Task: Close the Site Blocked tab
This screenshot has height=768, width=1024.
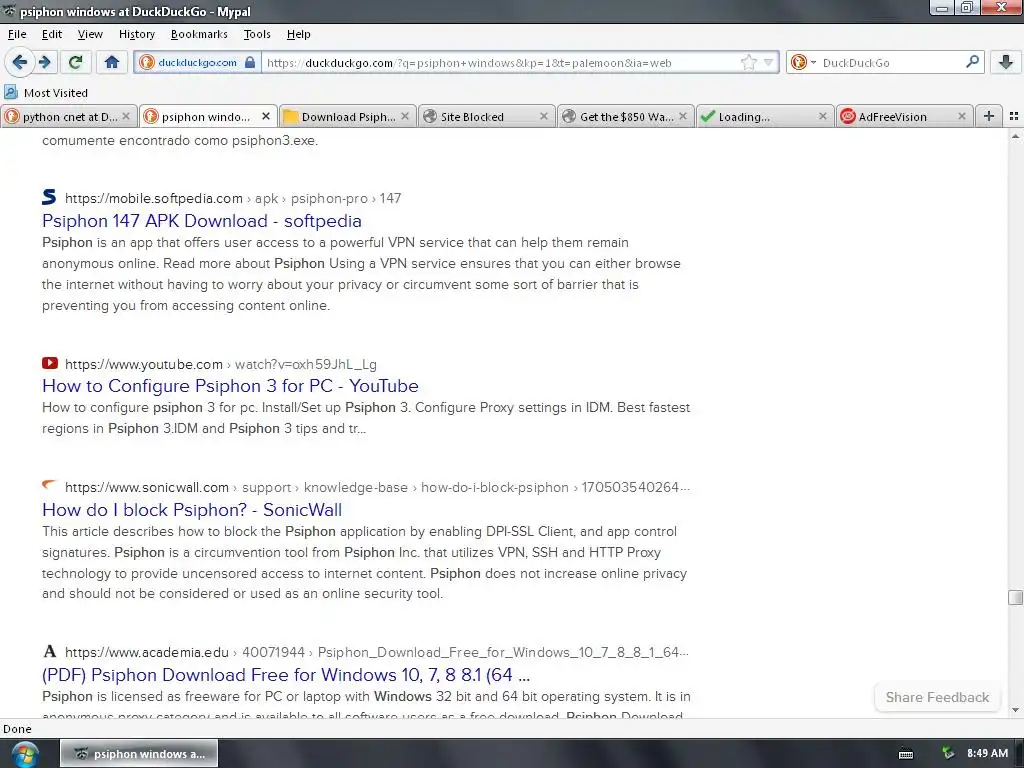Action: click(x=543, y=116)
